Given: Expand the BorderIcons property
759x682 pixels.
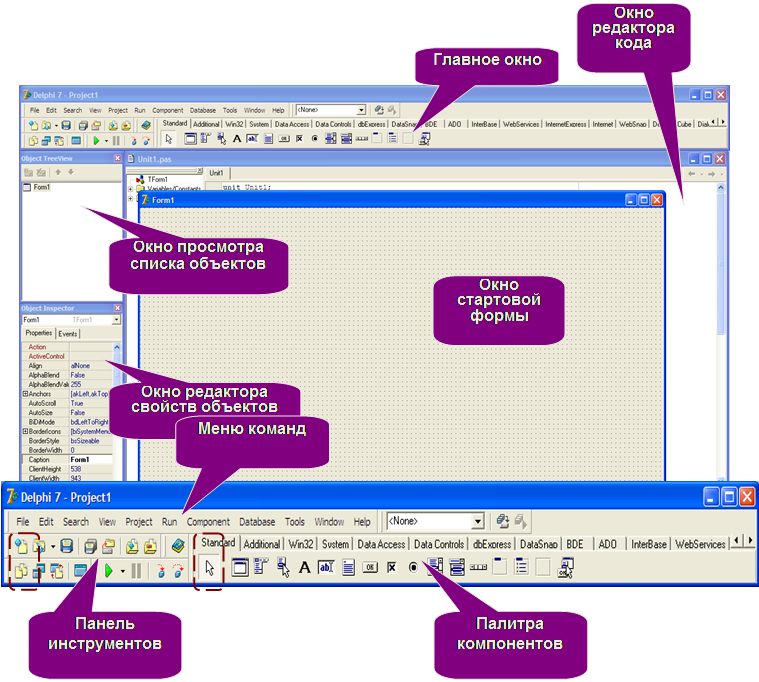Looking at the screenshot, I should [25, 431].
